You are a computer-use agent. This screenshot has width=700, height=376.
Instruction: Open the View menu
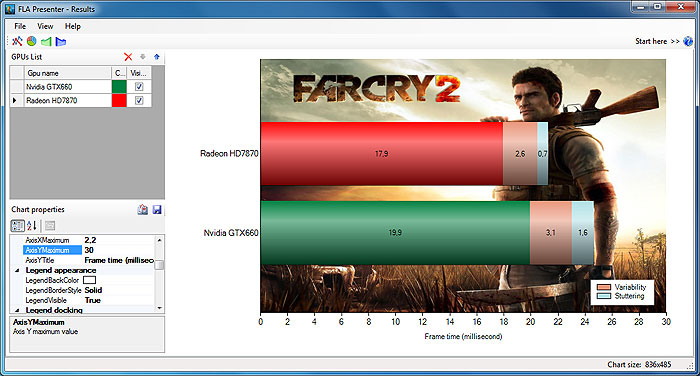pos(45,26)
